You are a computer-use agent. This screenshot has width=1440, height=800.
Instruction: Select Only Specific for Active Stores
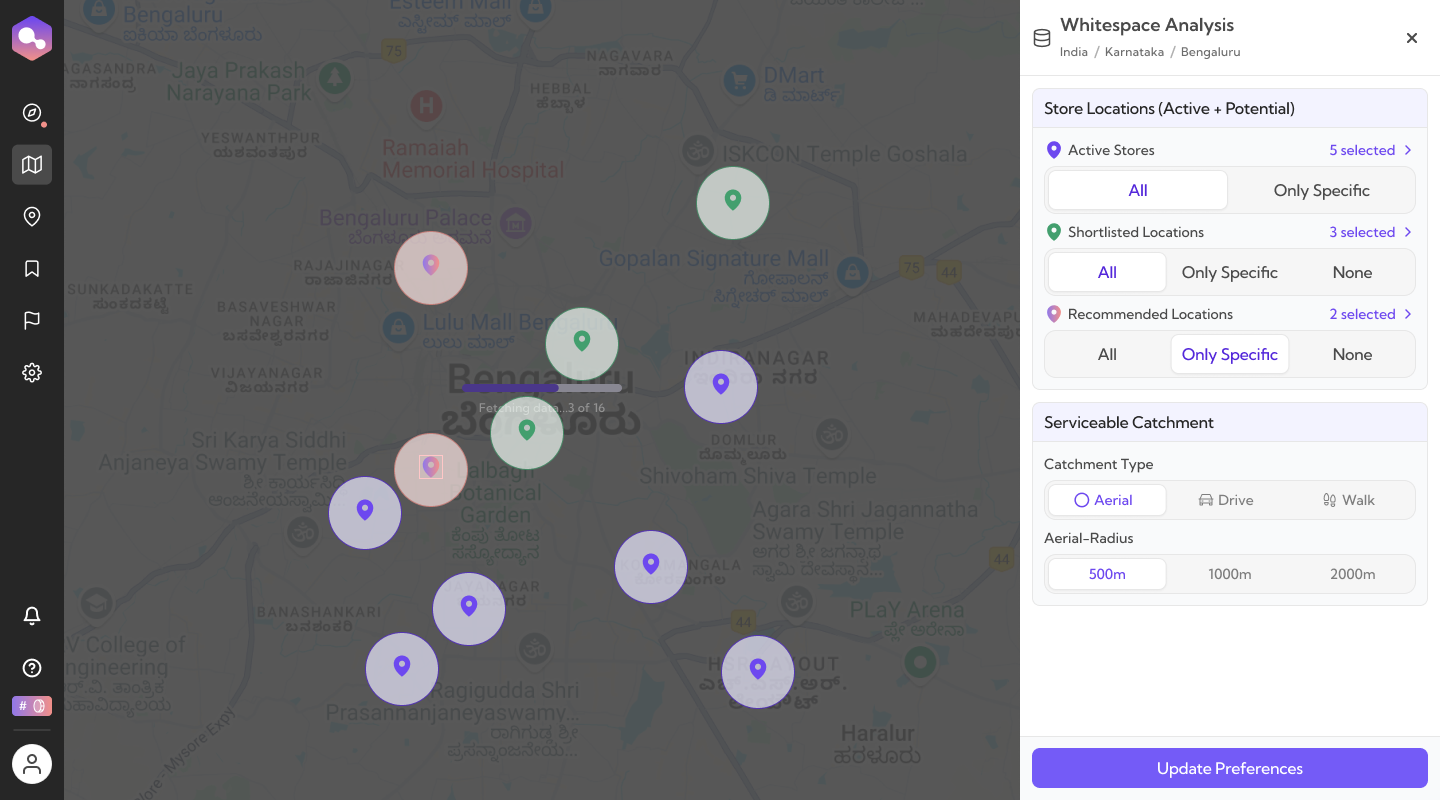coord(1321,190)
